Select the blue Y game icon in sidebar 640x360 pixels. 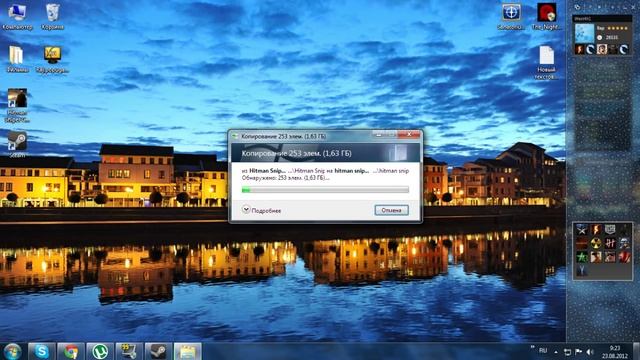pyautogui.click(x=582, y=270)
